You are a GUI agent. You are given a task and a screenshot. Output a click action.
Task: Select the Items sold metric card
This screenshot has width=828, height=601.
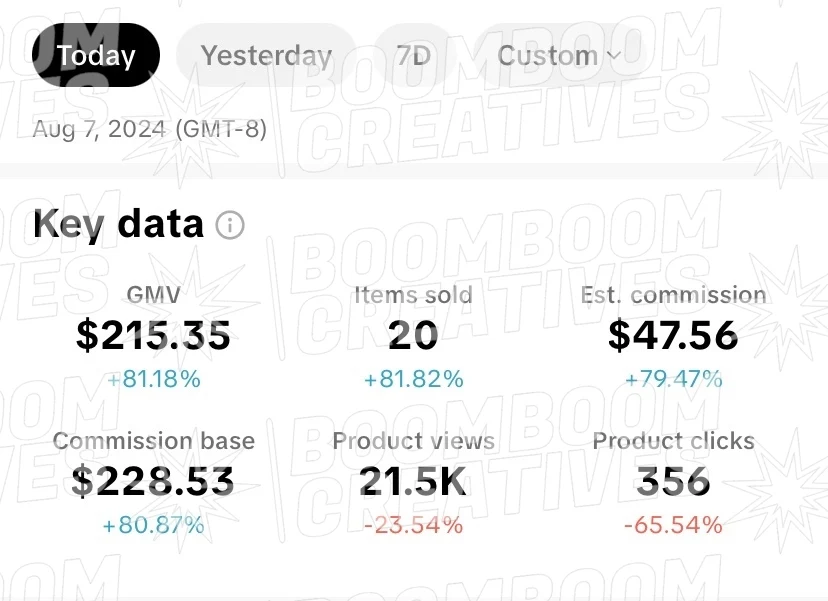(x=413, y=337)
